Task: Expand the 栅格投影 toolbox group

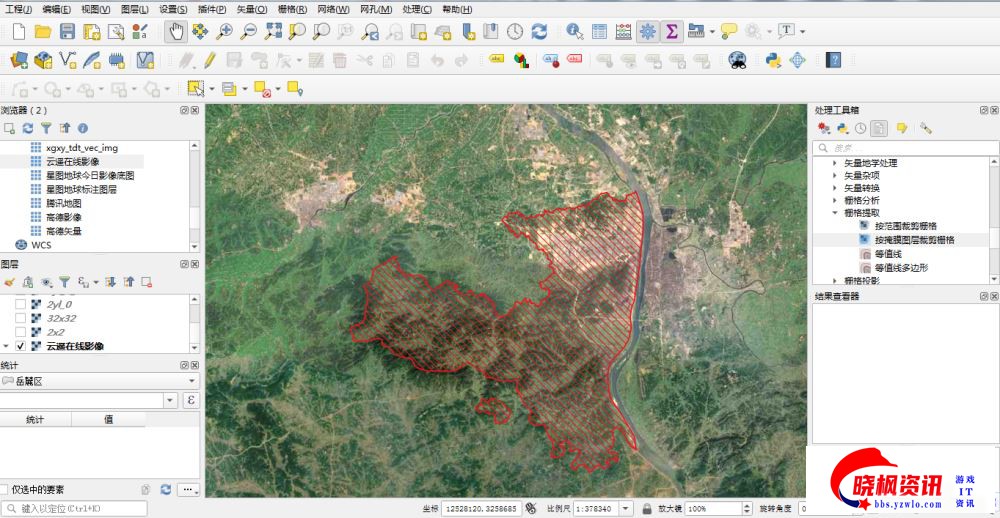Action: pos(835,280)
